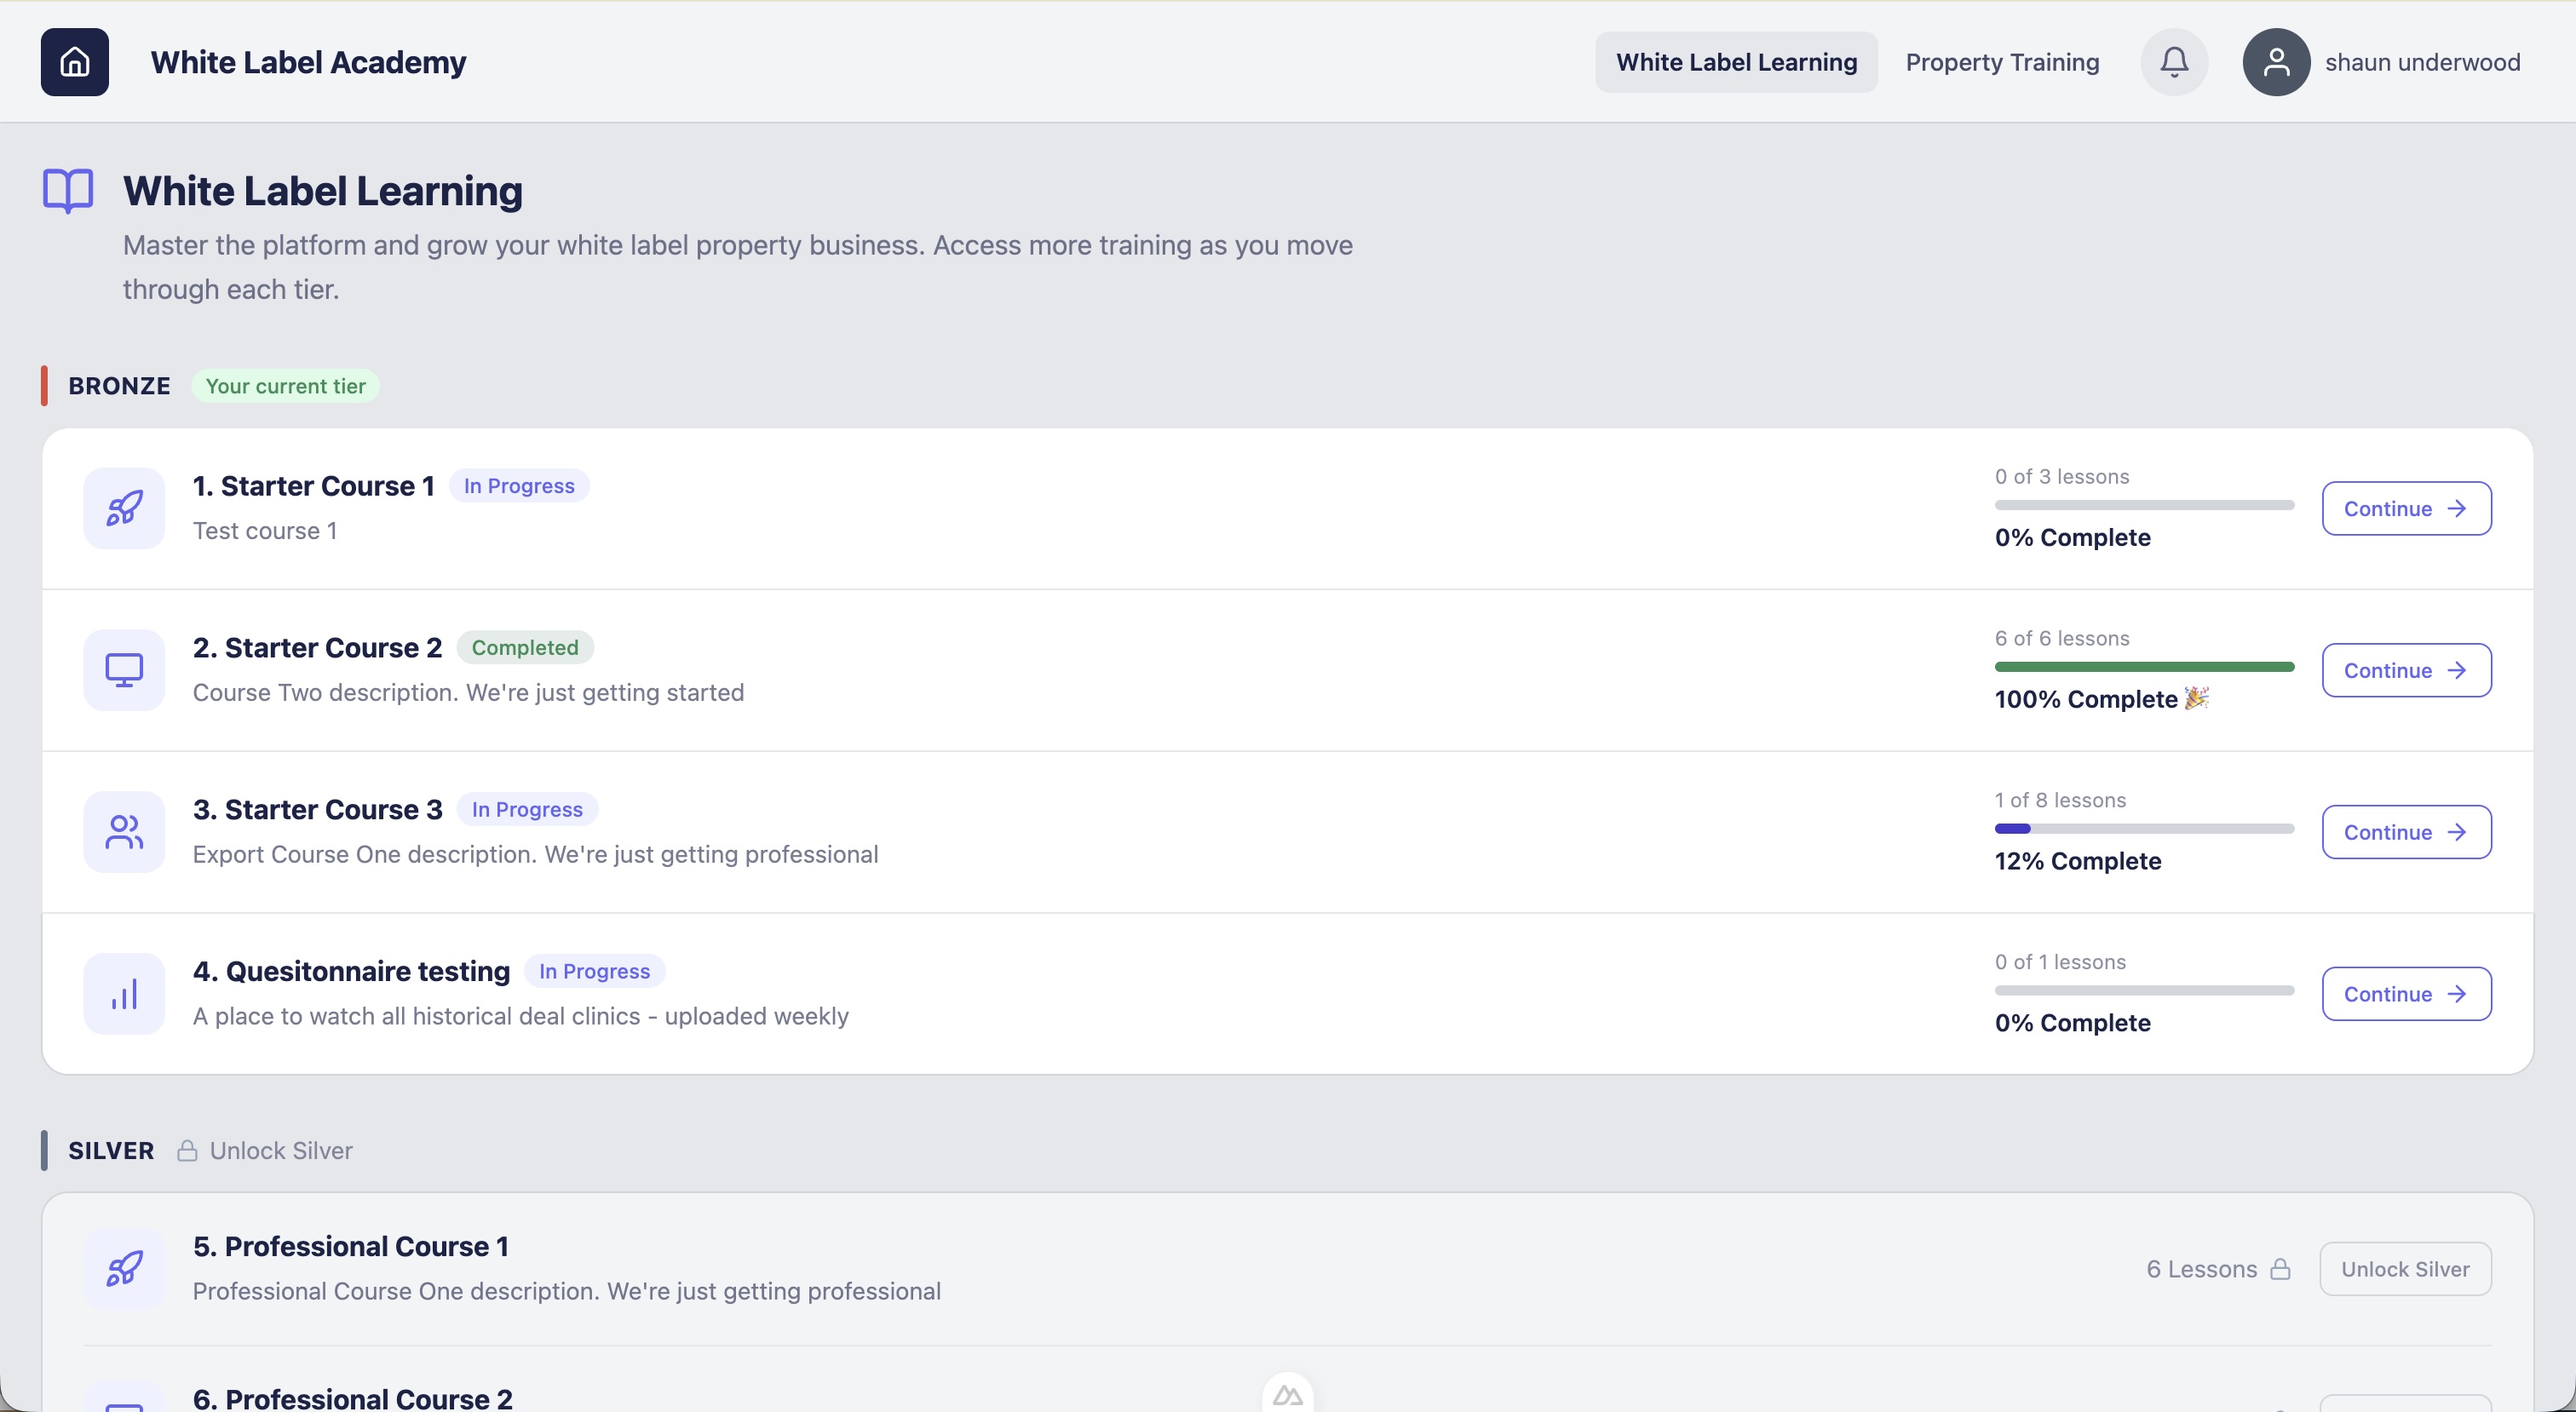Click the bar chart icon for Quesitonnaire testing
Viewport: 2576px width, 1412px height.
(124, 994)
